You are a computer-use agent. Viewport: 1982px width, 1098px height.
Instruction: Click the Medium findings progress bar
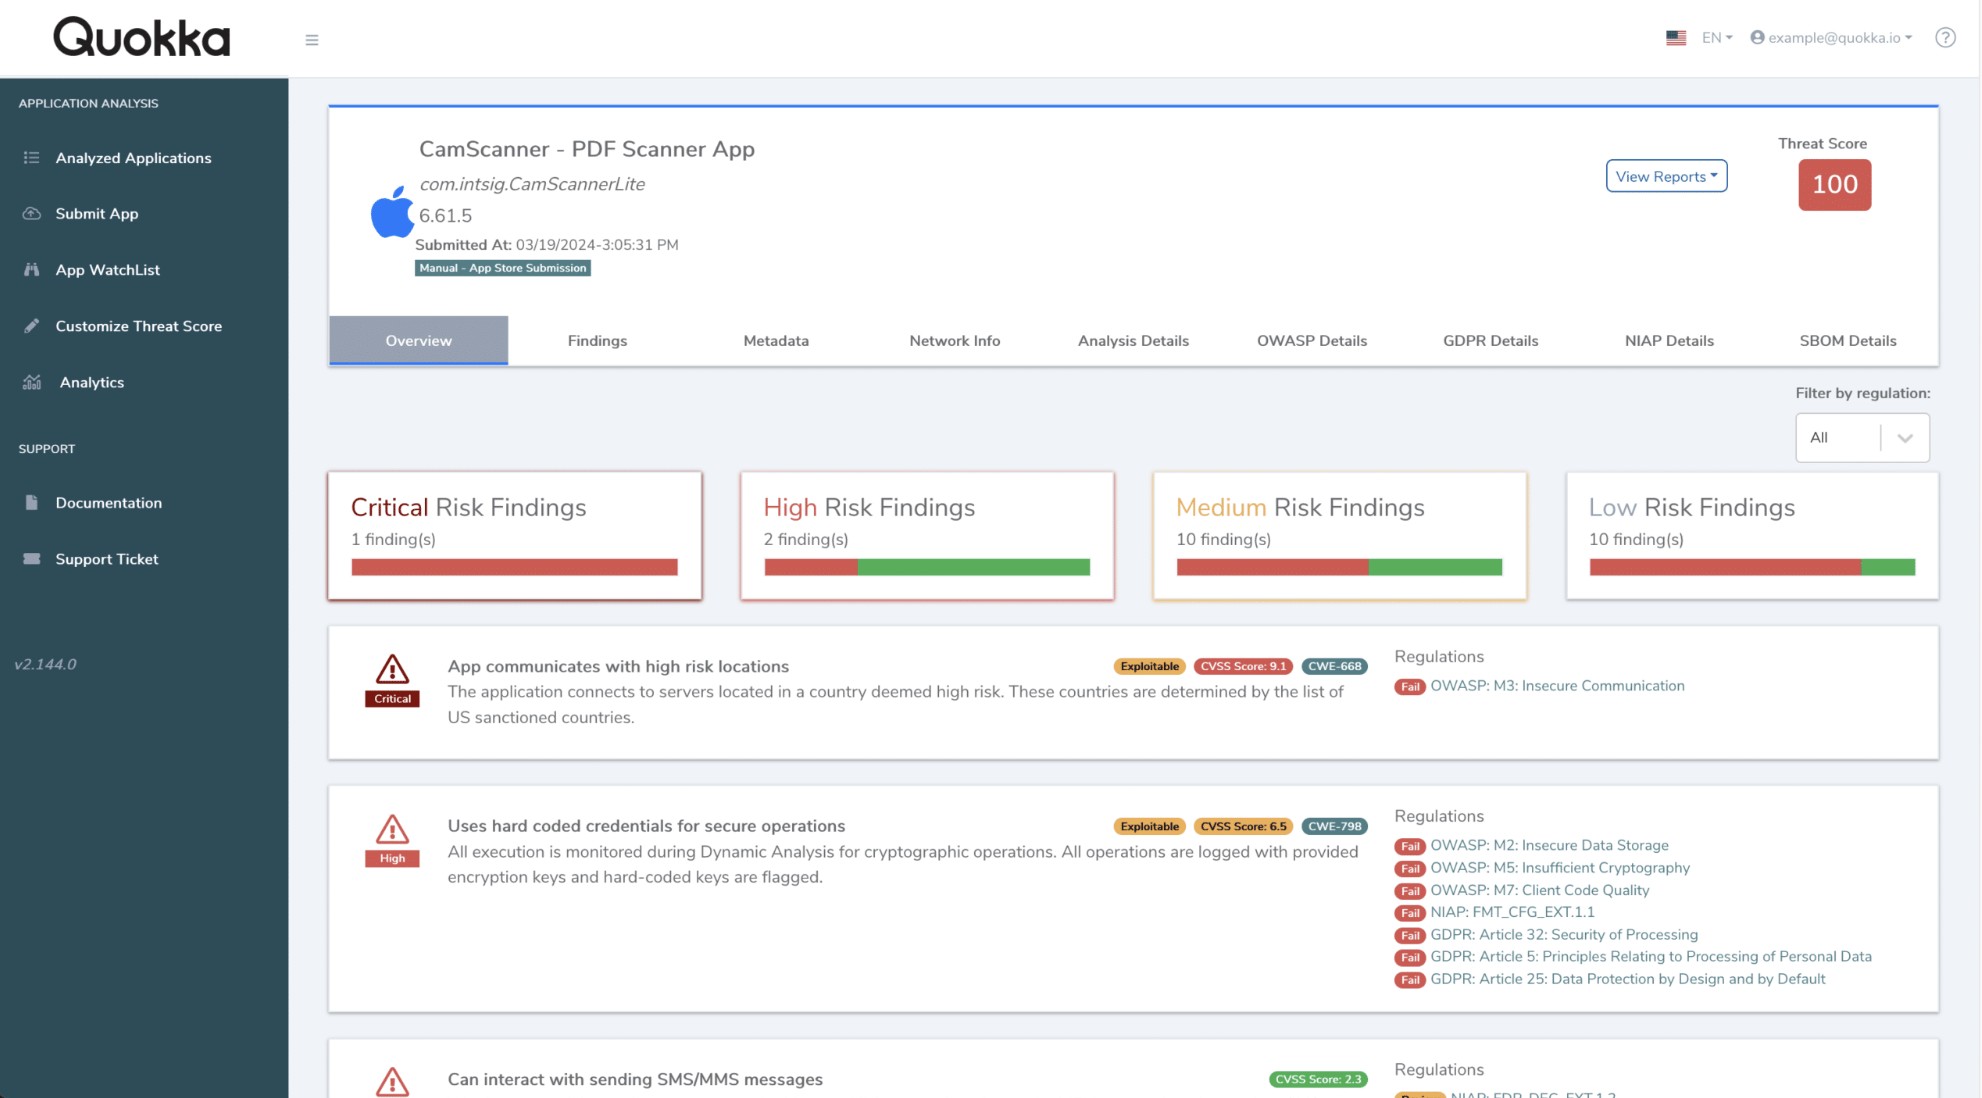coord(1340,567)
